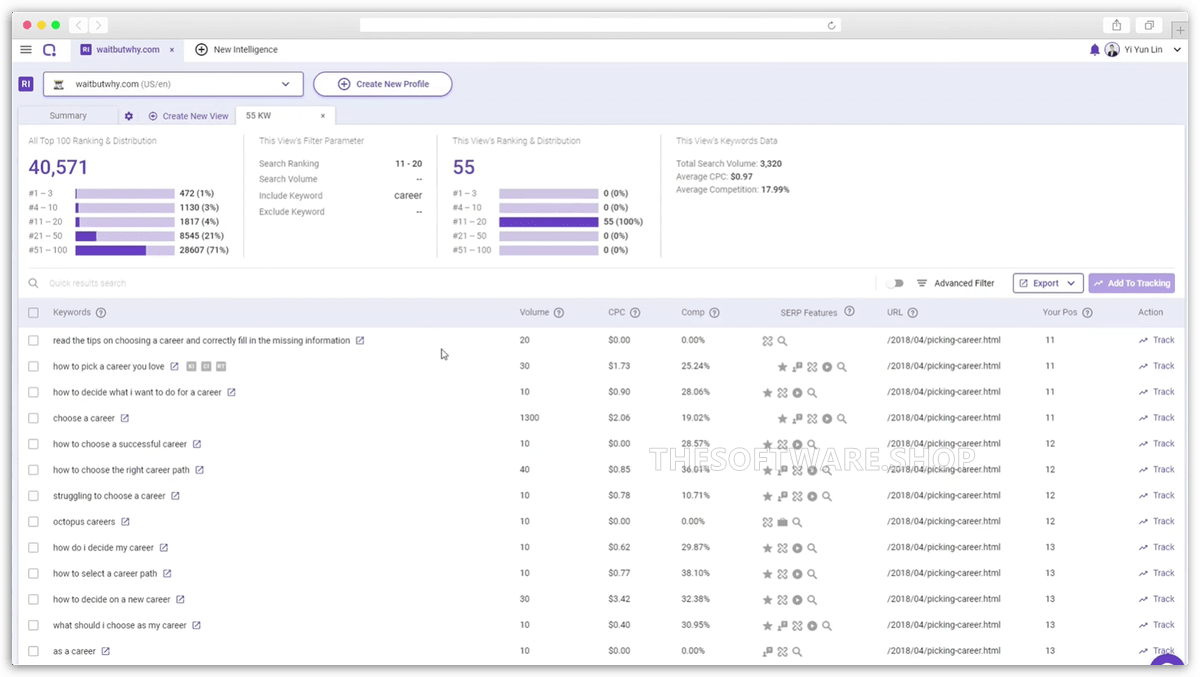The width and height of the screenshot is (1200, 677).
Task: Check the box for 'how to choose a successful career'
Action: click(x=33, y=444)
